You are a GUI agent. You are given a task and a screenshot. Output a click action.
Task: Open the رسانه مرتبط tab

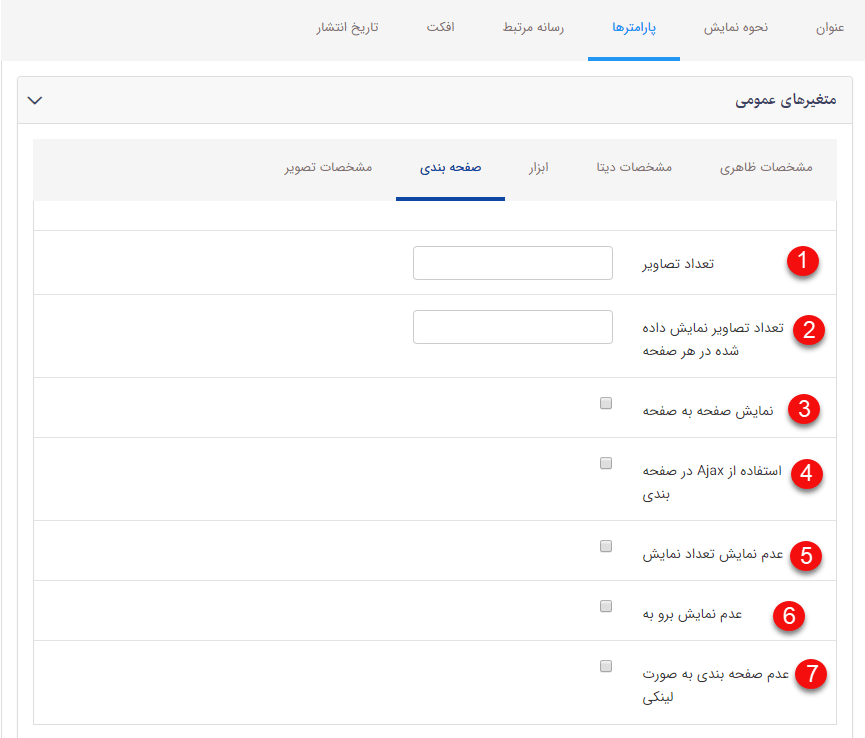(532, 30)
